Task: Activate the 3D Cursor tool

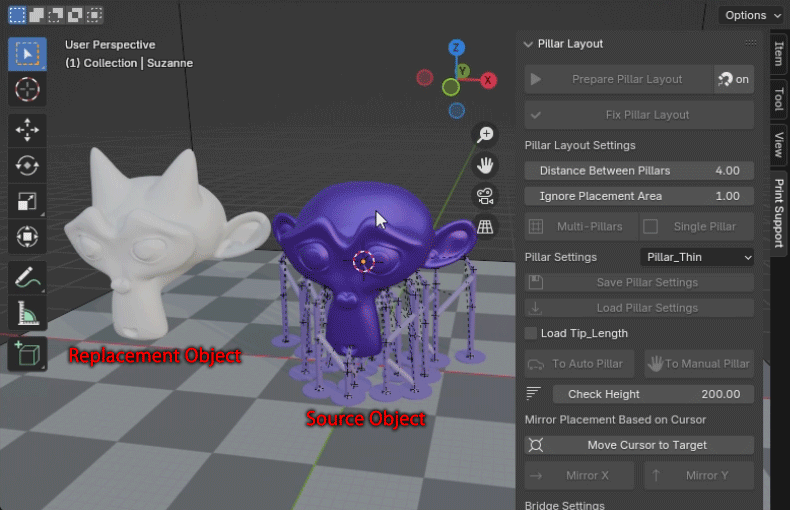Action: (x=27, y=90)
